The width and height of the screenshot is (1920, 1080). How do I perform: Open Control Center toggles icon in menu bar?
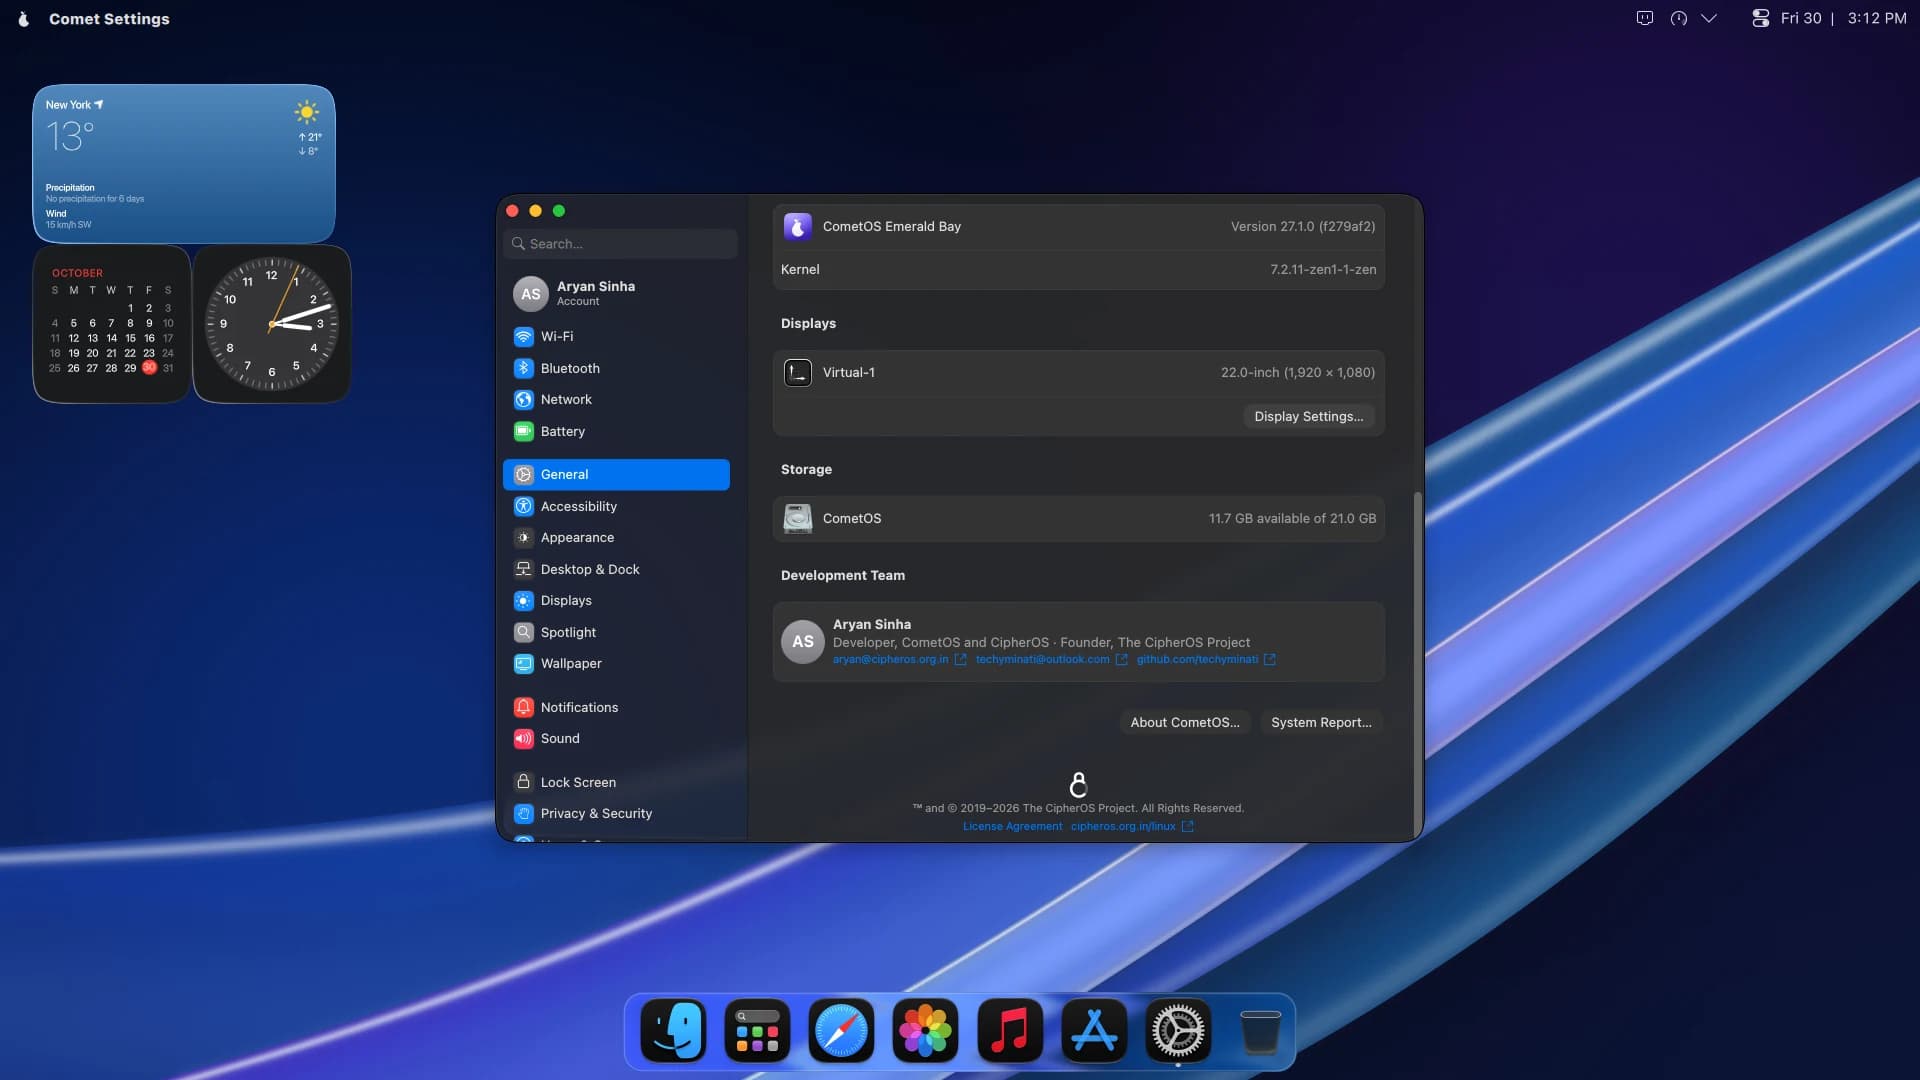click(1760, 18)
